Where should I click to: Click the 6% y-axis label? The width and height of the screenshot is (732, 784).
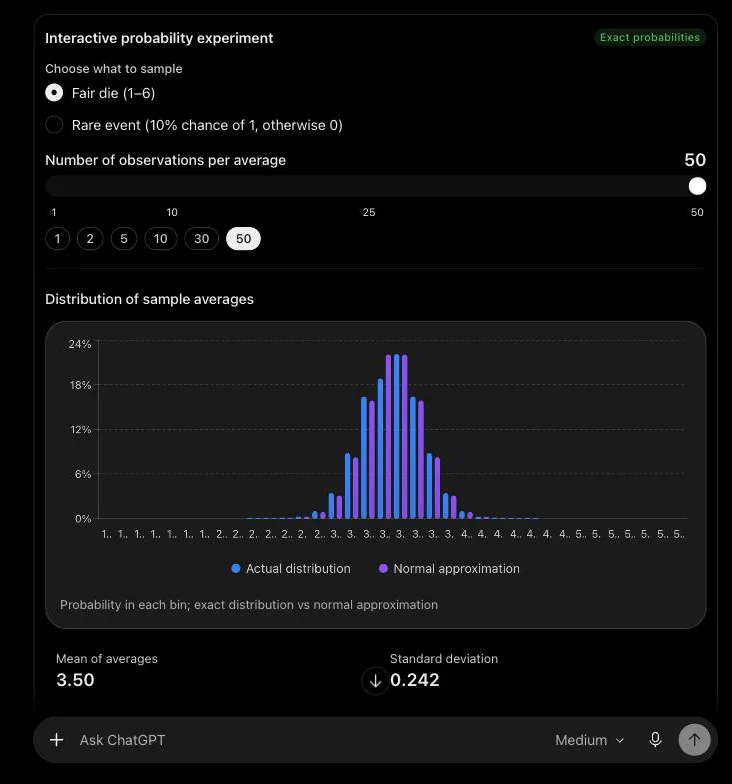[x=82, y=474]
